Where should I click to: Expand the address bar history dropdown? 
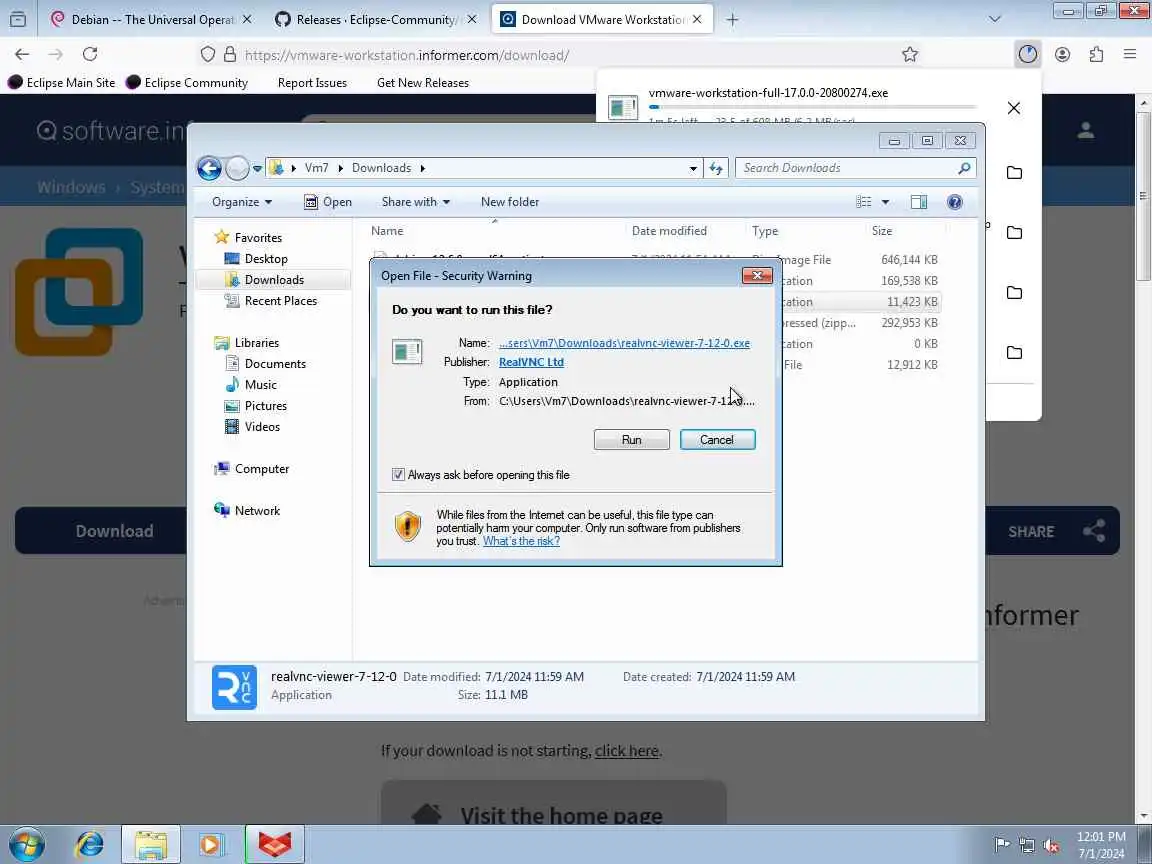[693, 168]
